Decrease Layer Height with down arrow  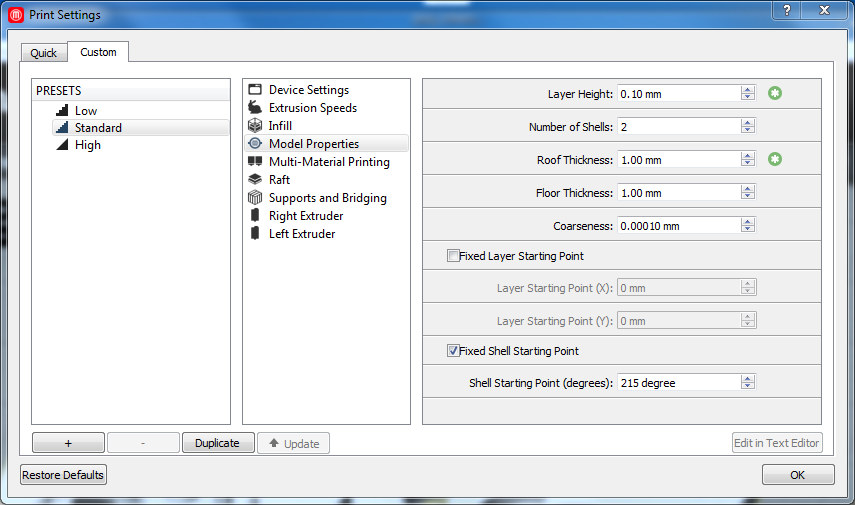click(x=748, y=97)
